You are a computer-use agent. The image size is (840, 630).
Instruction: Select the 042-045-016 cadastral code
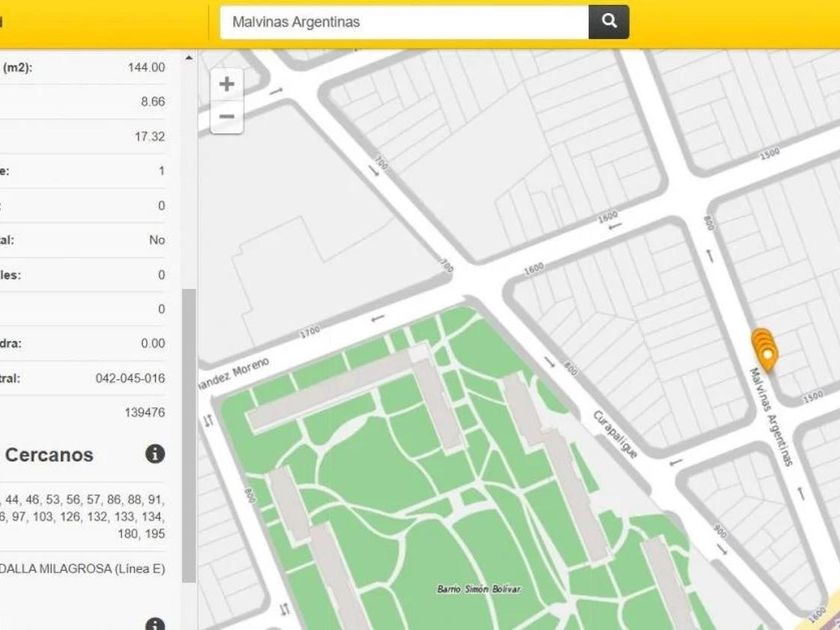click(130, 378)
